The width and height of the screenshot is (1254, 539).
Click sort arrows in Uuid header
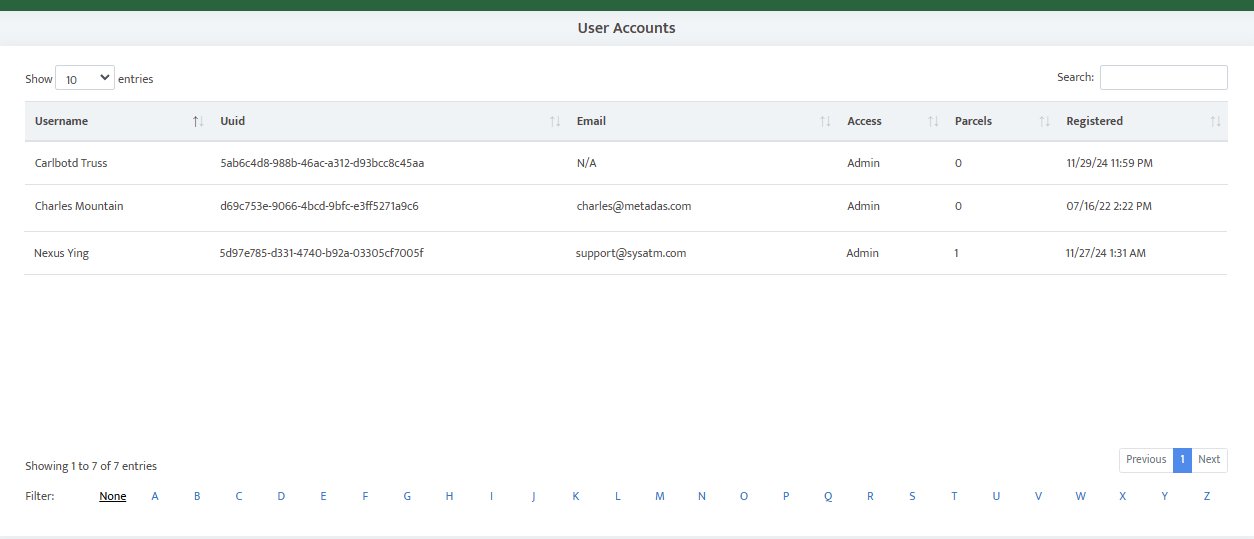pos(555,121)
